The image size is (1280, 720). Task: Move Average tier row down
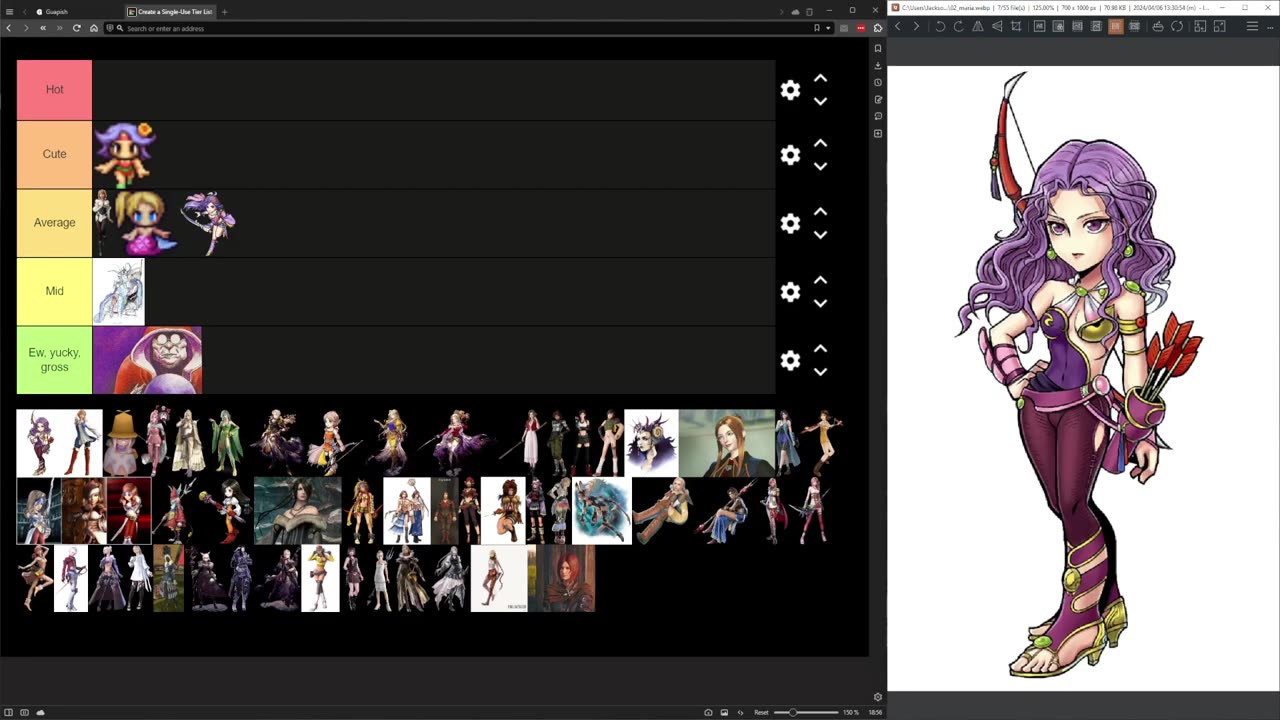click(820, 235)
